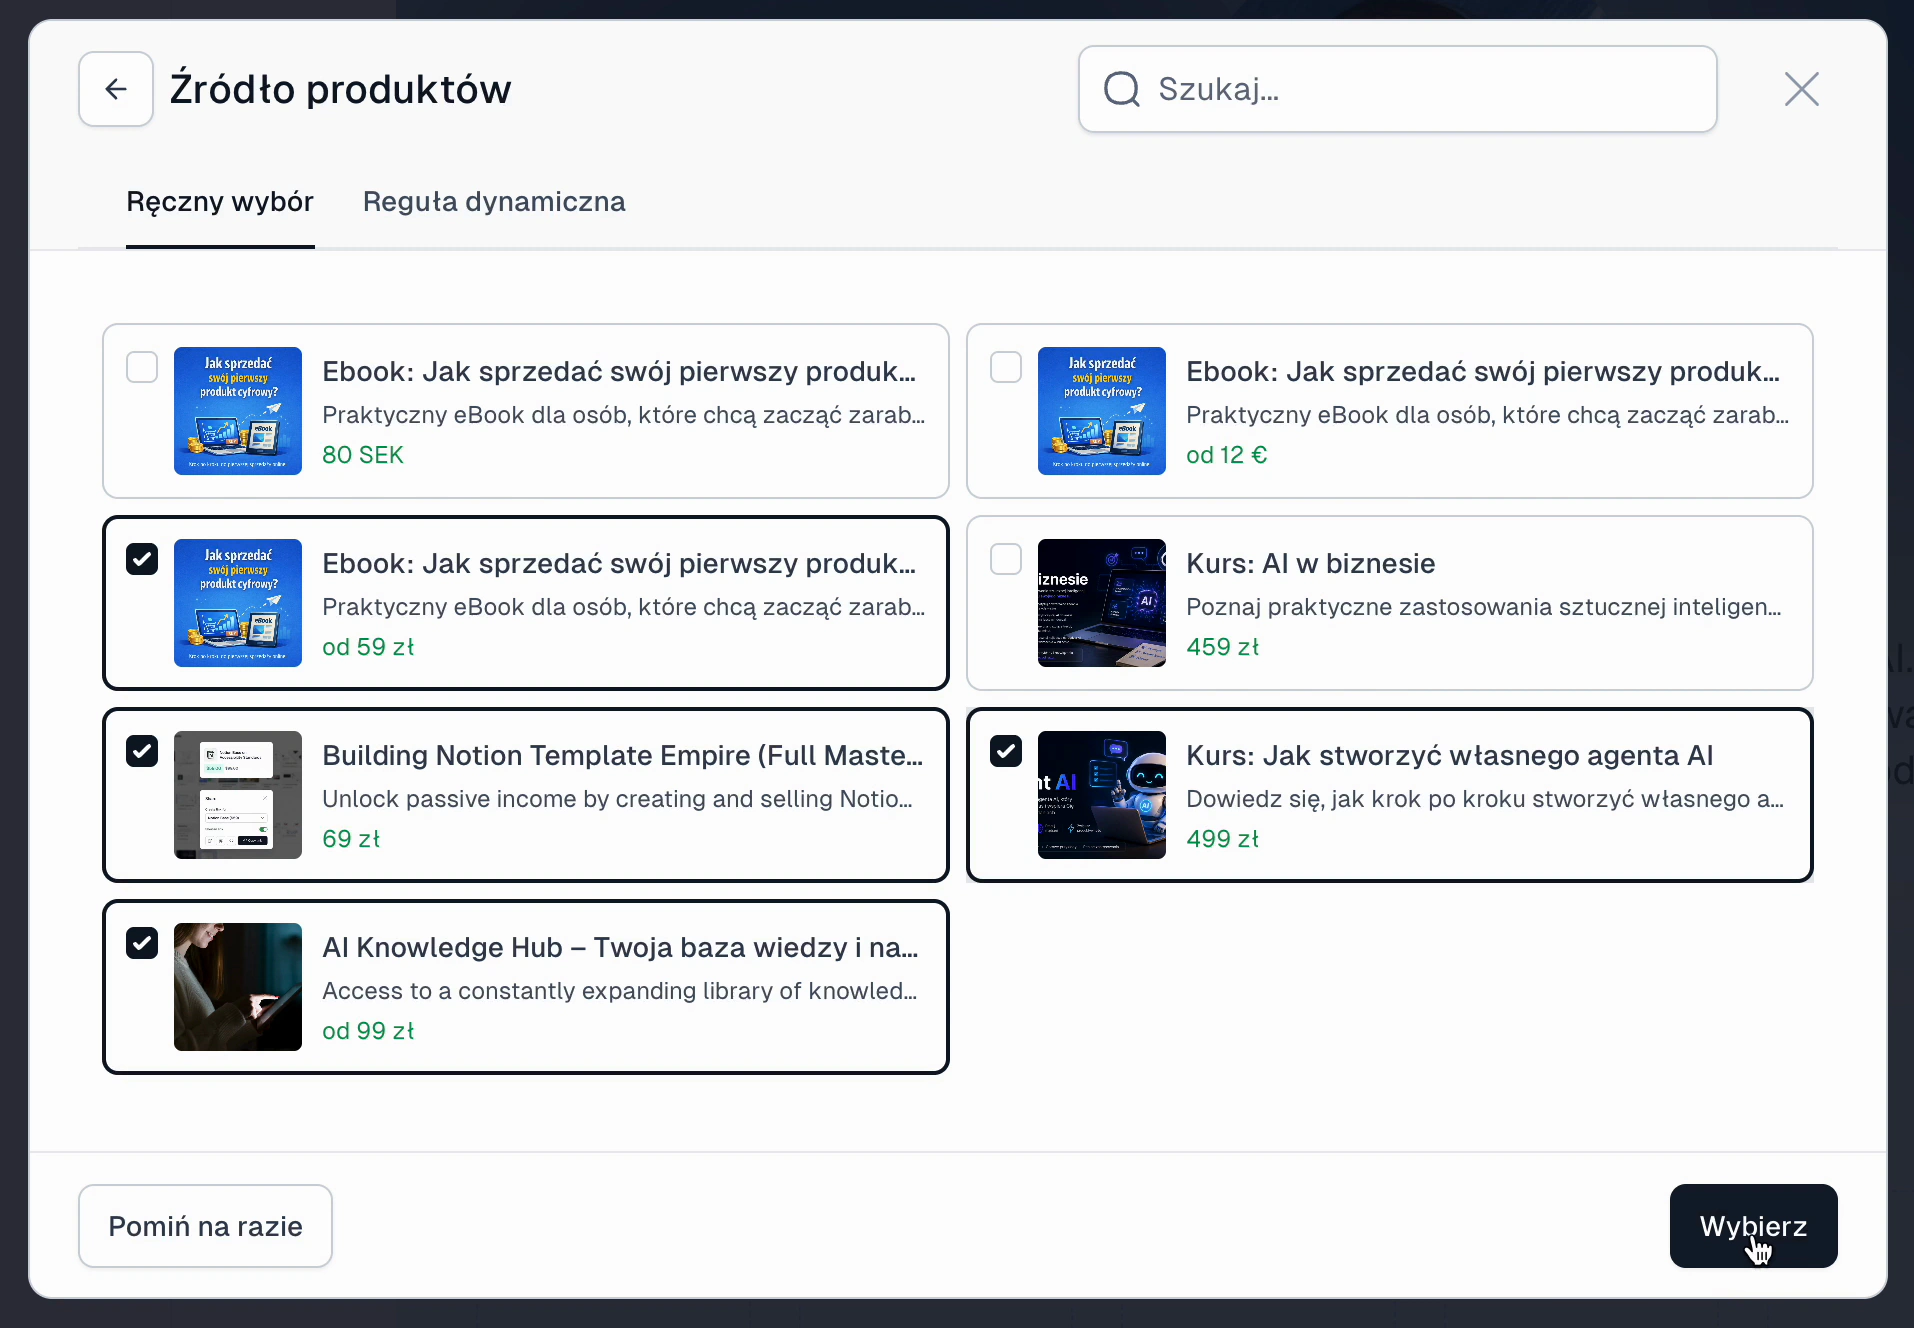Click the Źródło produktów heading
Image resolution: width=1914 pixels, height=1328 pixels.
coord(340,89)
